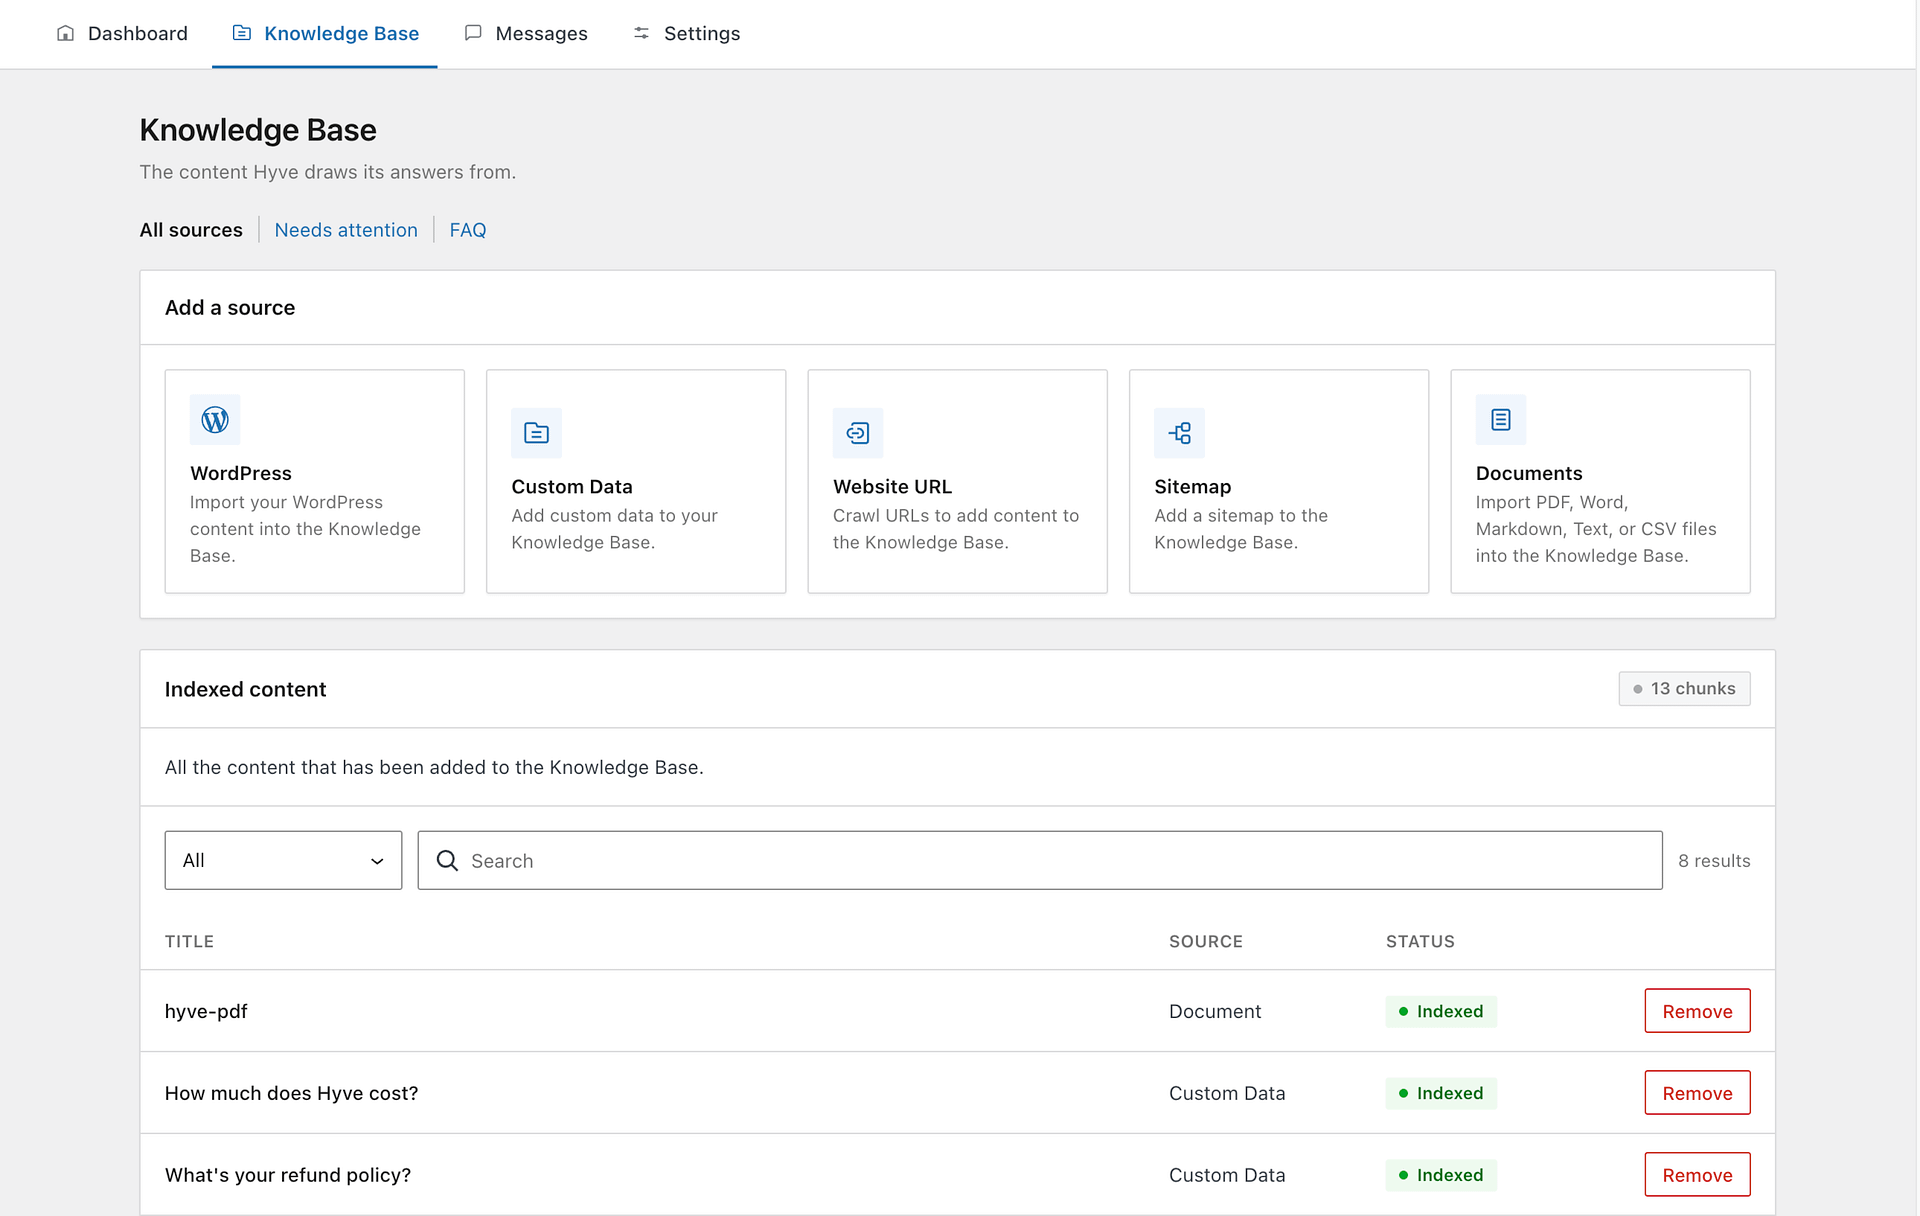
Task: Remove the How much does Hyve cost entry
Action: click(1697, 1093)
